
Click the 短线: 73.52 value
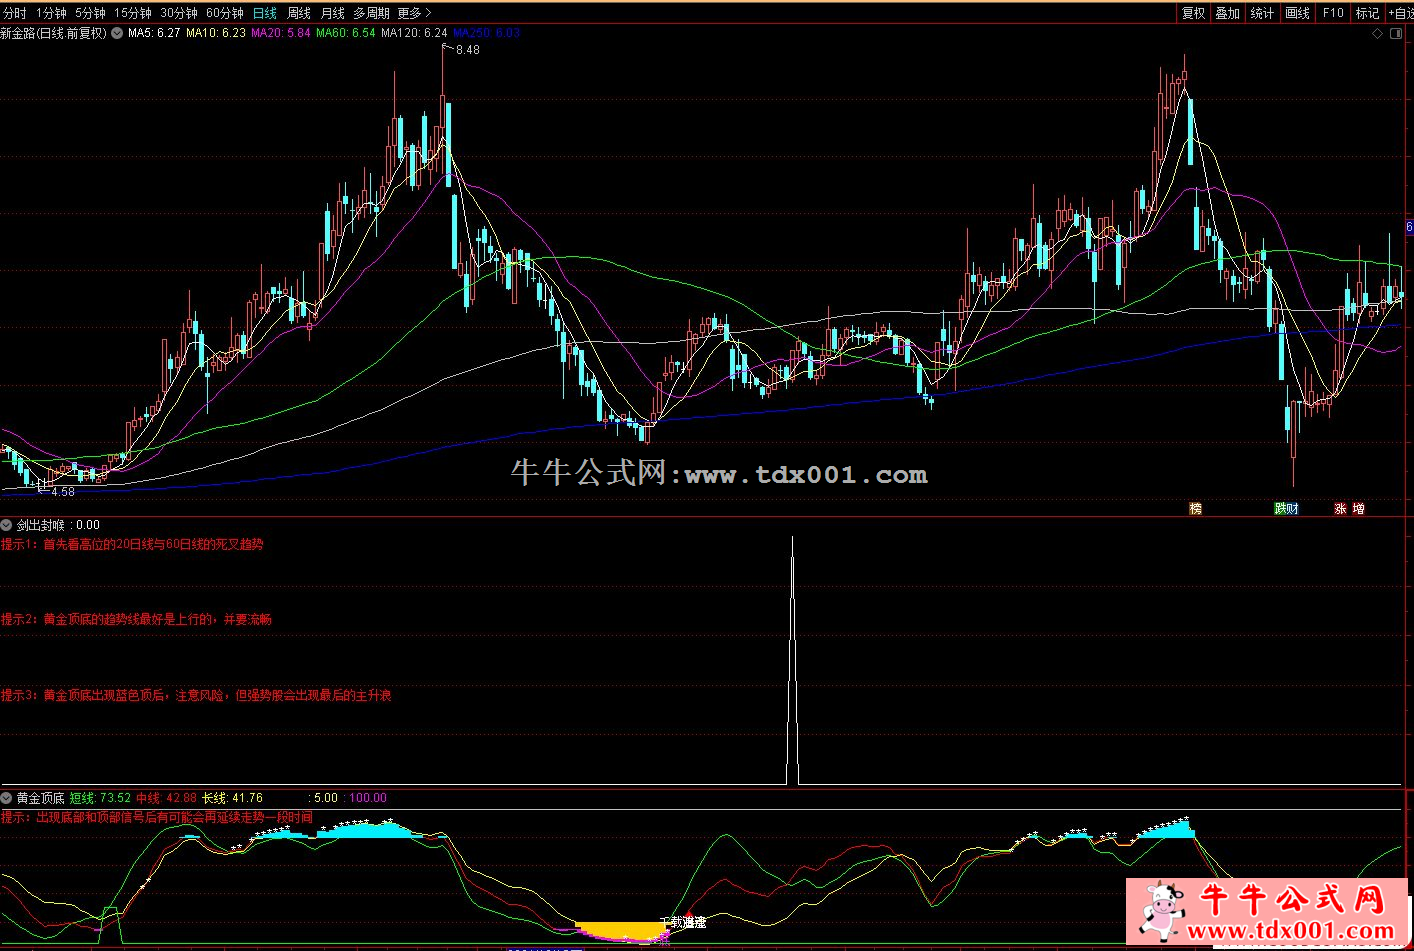tap(100, 798)
